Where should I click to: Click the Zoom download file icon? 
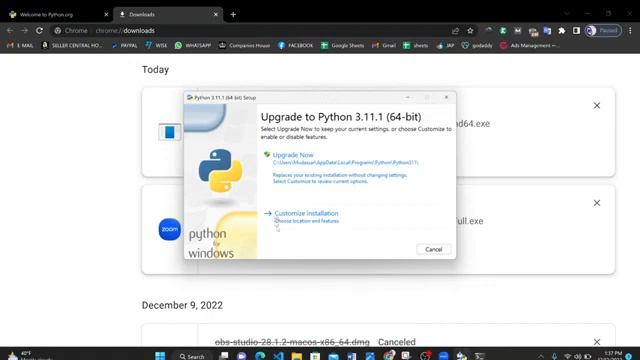pos(169,229)
